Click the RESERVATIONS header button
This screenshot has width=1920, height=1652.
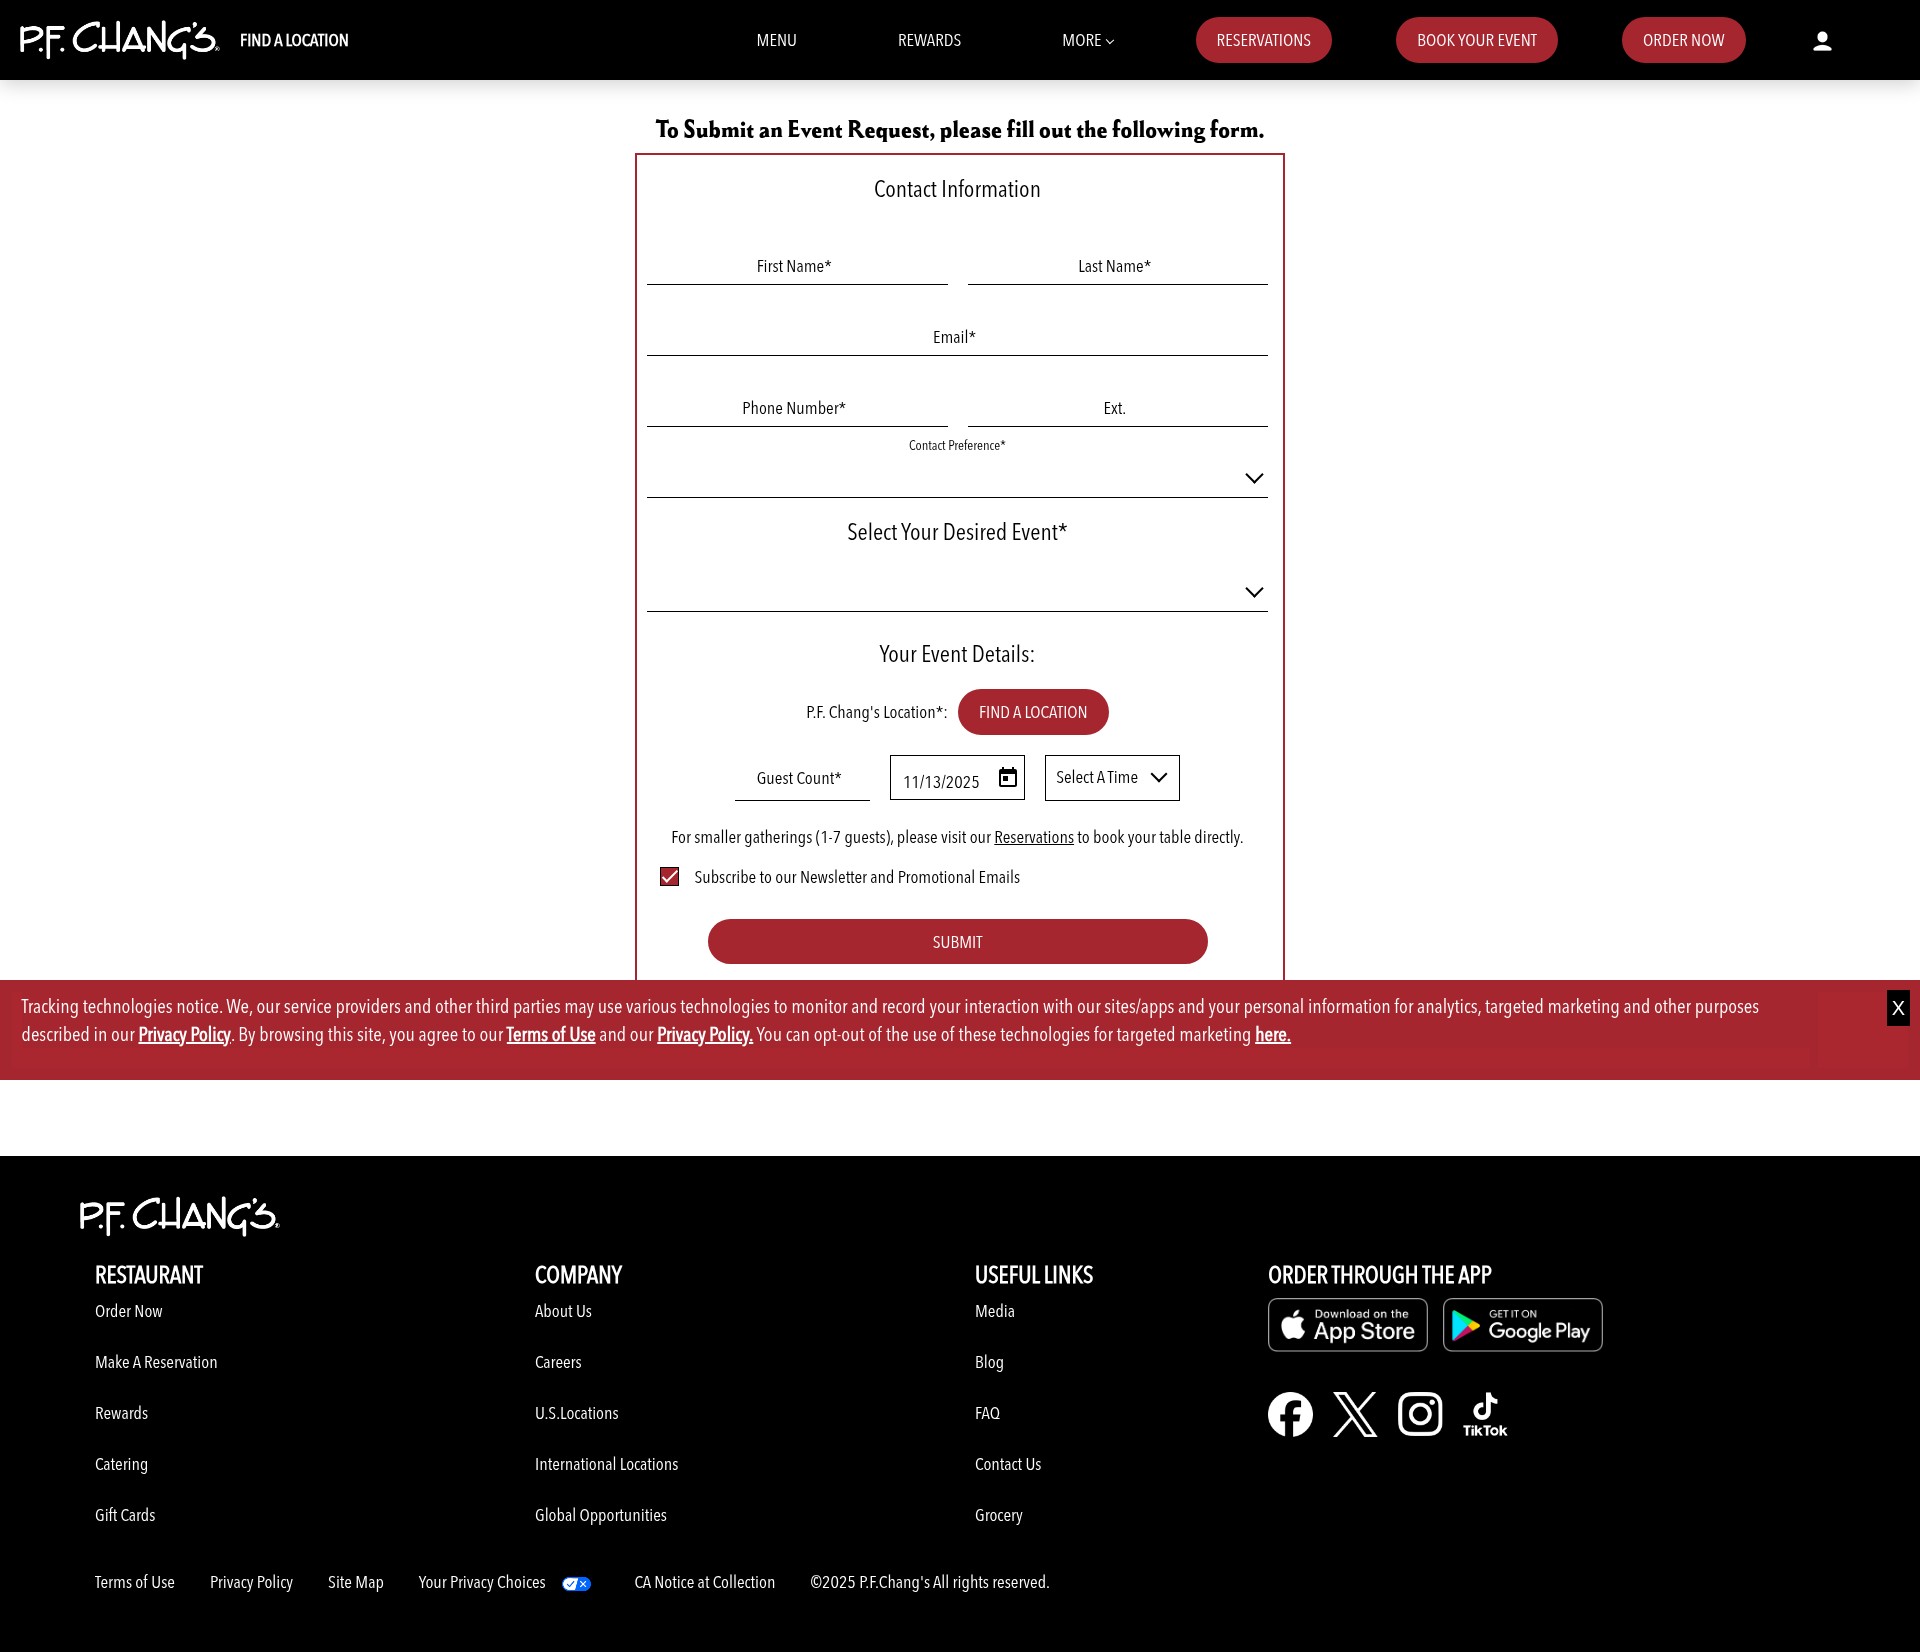pyautogui.click(x=1263, y=40)
